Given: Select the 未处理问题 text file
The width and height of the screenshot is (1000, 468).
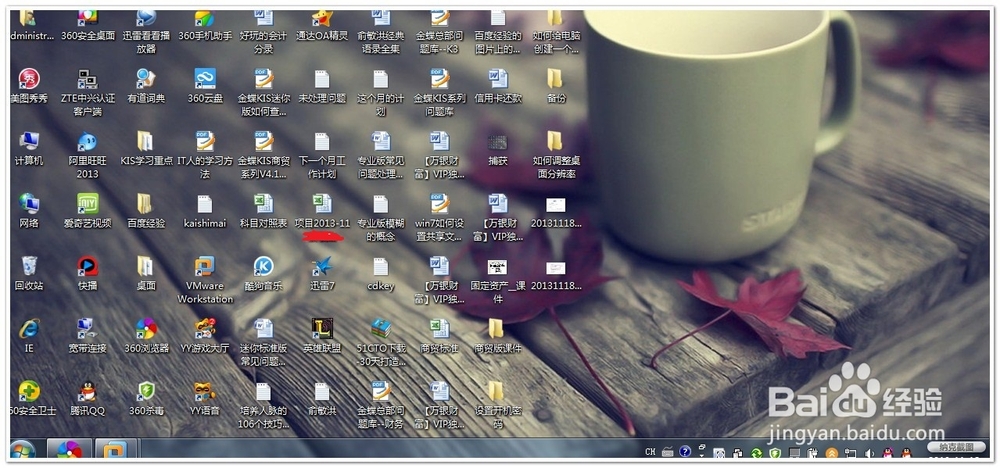Looking at the screenshot, I should click(322, 86).
